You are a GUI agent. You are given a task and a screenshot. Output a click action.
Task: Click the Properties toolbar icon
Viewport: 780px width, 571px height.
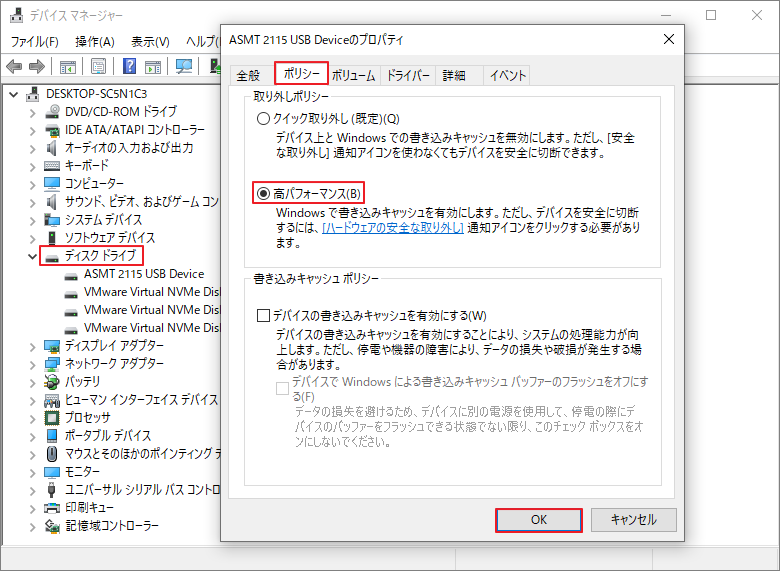pyautogui.click(x=98, y=66)
